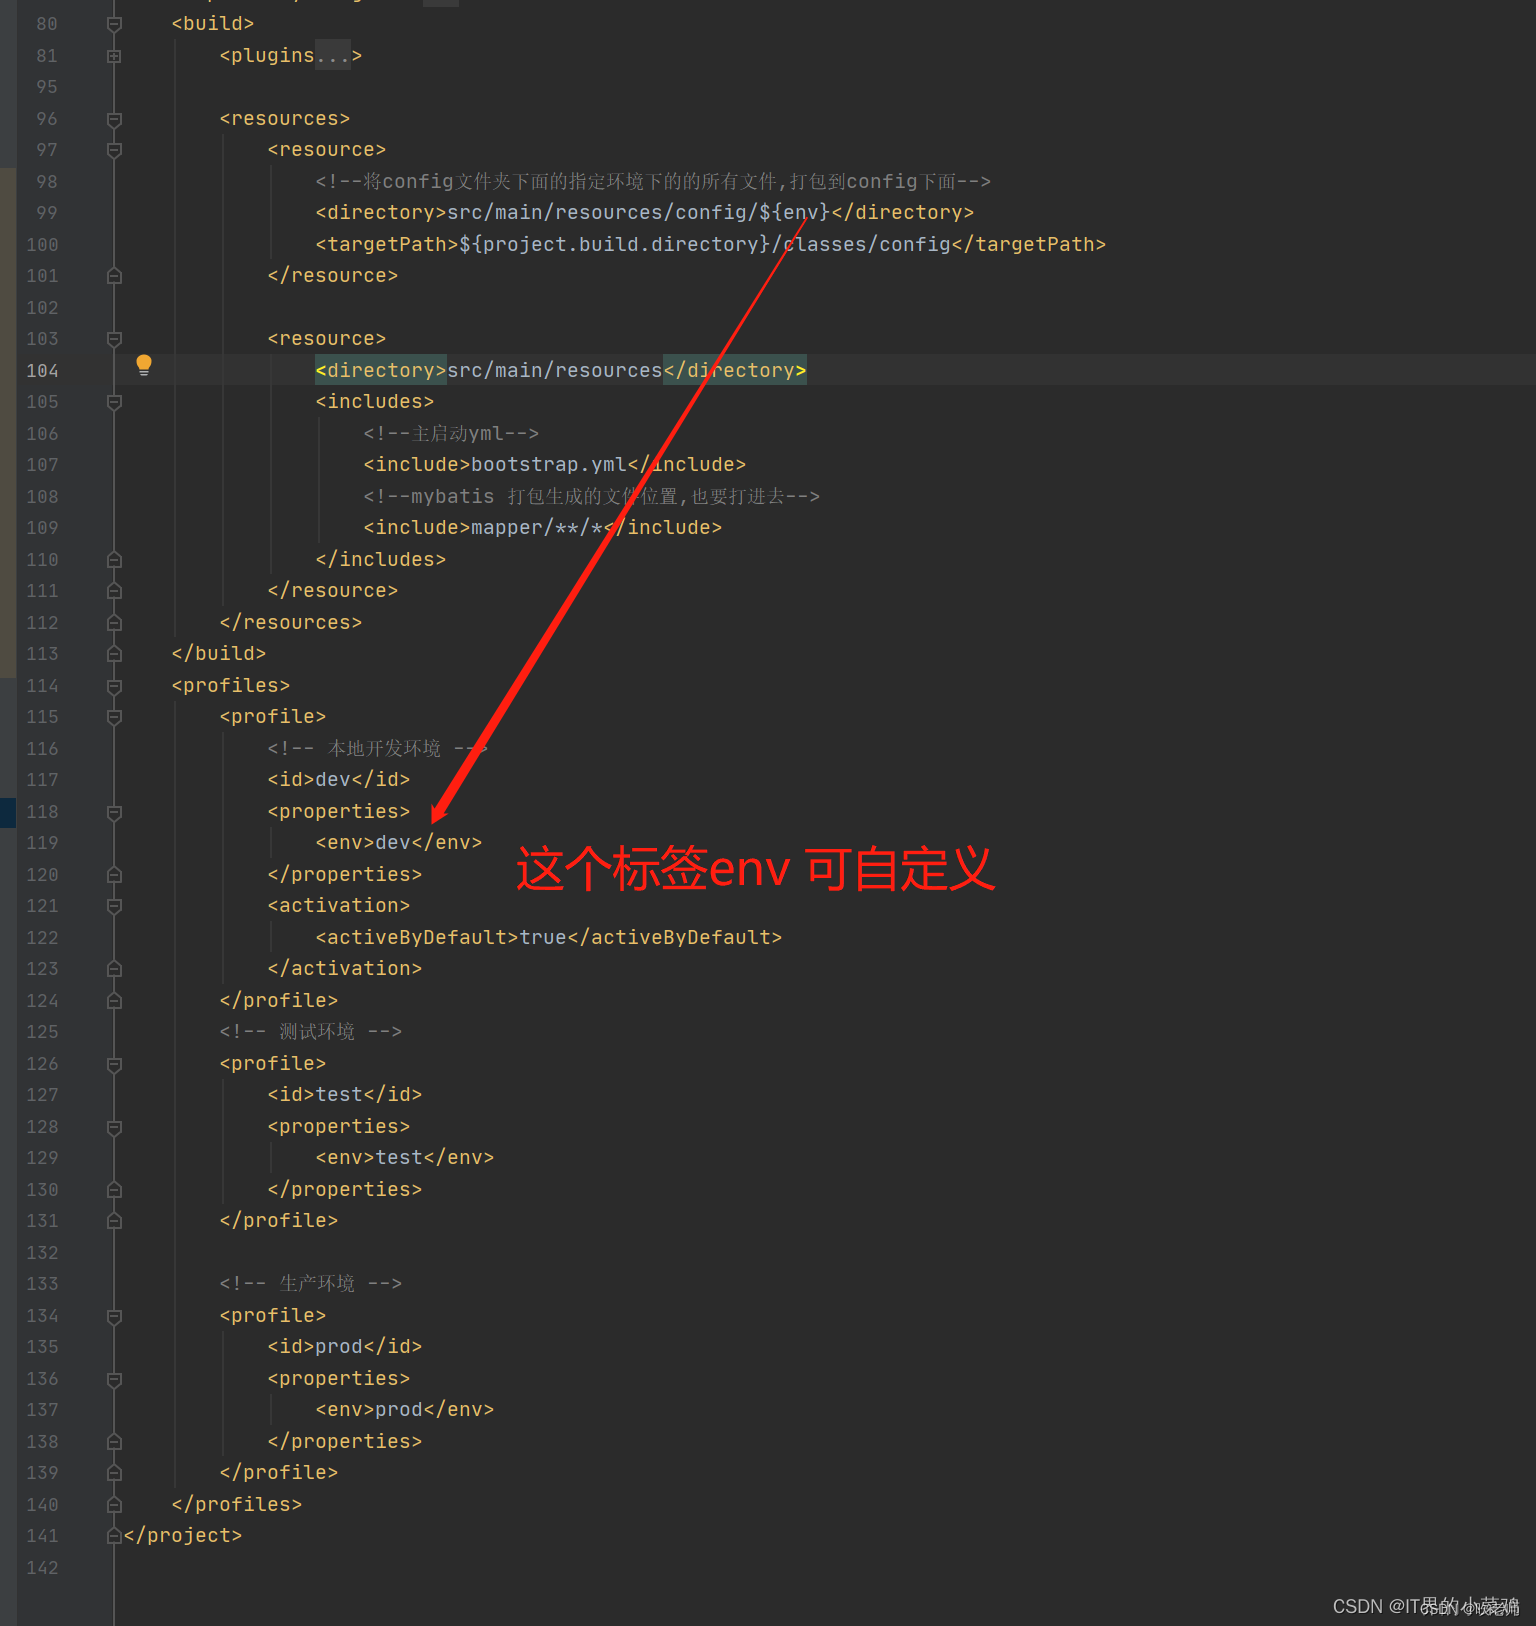Image resolution: width=1536 pixels, height=1626 pixels.
Task: Click the ${env} placeholder in directory path
Action: pyautogui.click(x=795, y=213)
